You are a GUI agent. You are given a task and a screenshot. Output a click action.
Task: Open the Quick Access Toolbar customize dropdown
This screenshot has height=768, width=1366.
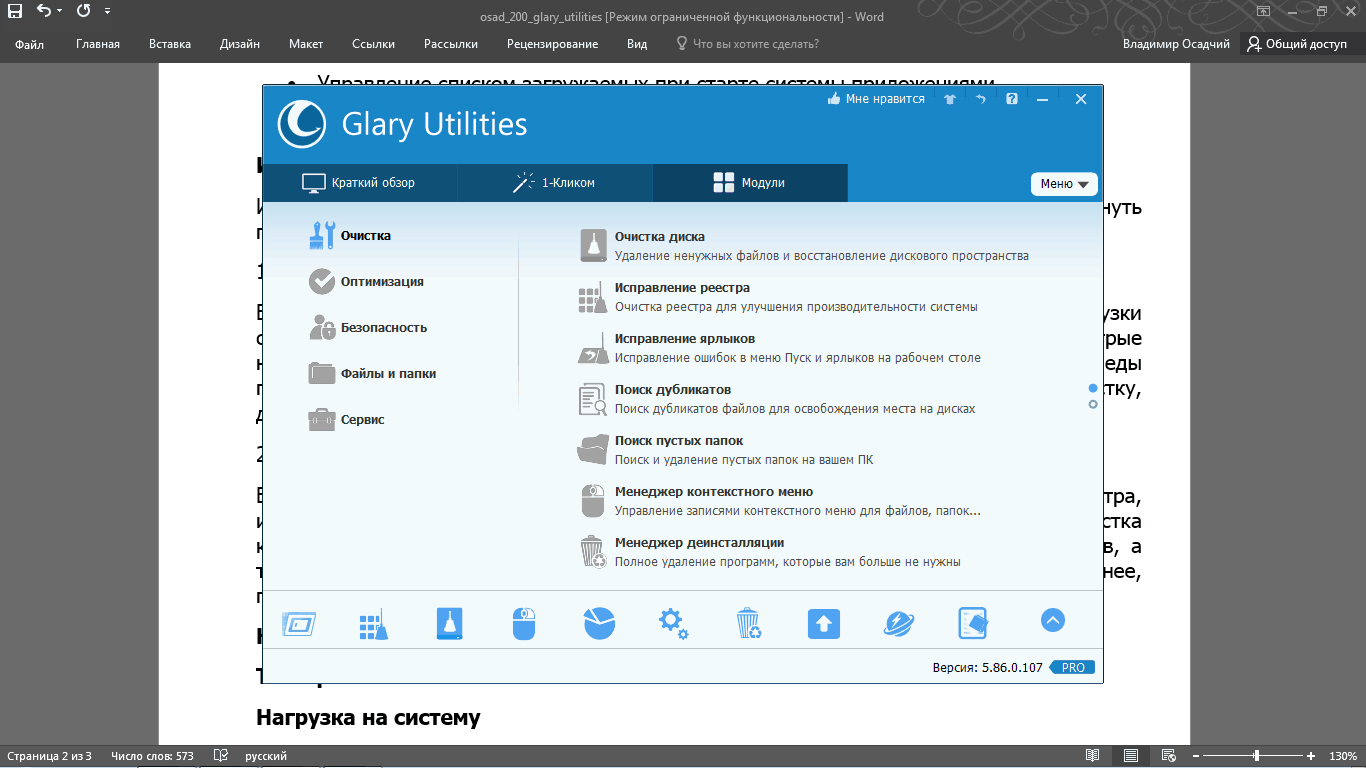click(x=107, y=12)
